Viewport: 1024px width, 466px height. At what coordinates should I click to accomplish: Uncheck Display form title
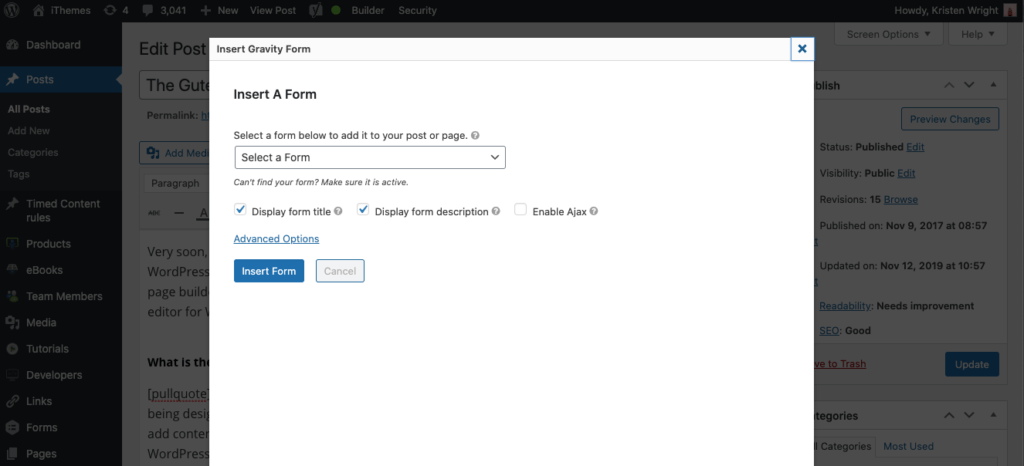pyautogui.click(x=240, y=210)
